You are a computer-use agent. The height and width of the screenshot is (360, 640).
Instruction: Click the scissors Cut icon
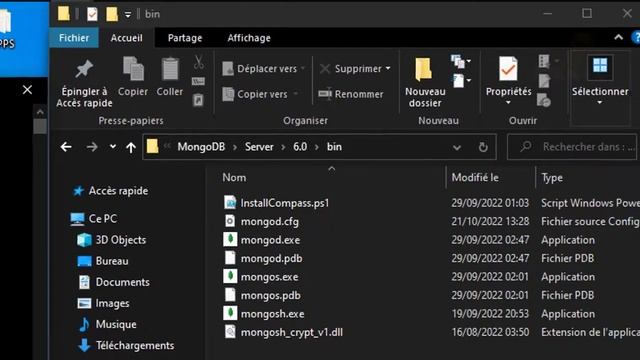199,62
